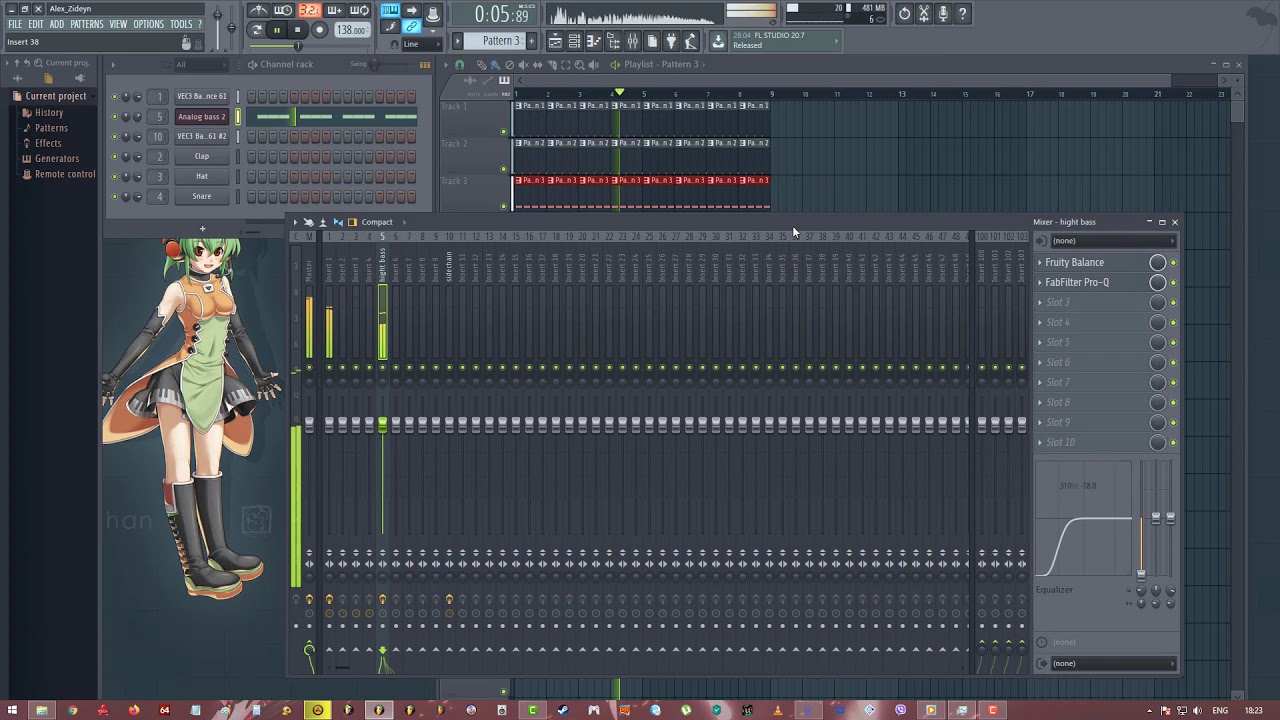Toggle loop recording icon
The width and height of the screenshot is (1280, 720).
tap(359, 11)
